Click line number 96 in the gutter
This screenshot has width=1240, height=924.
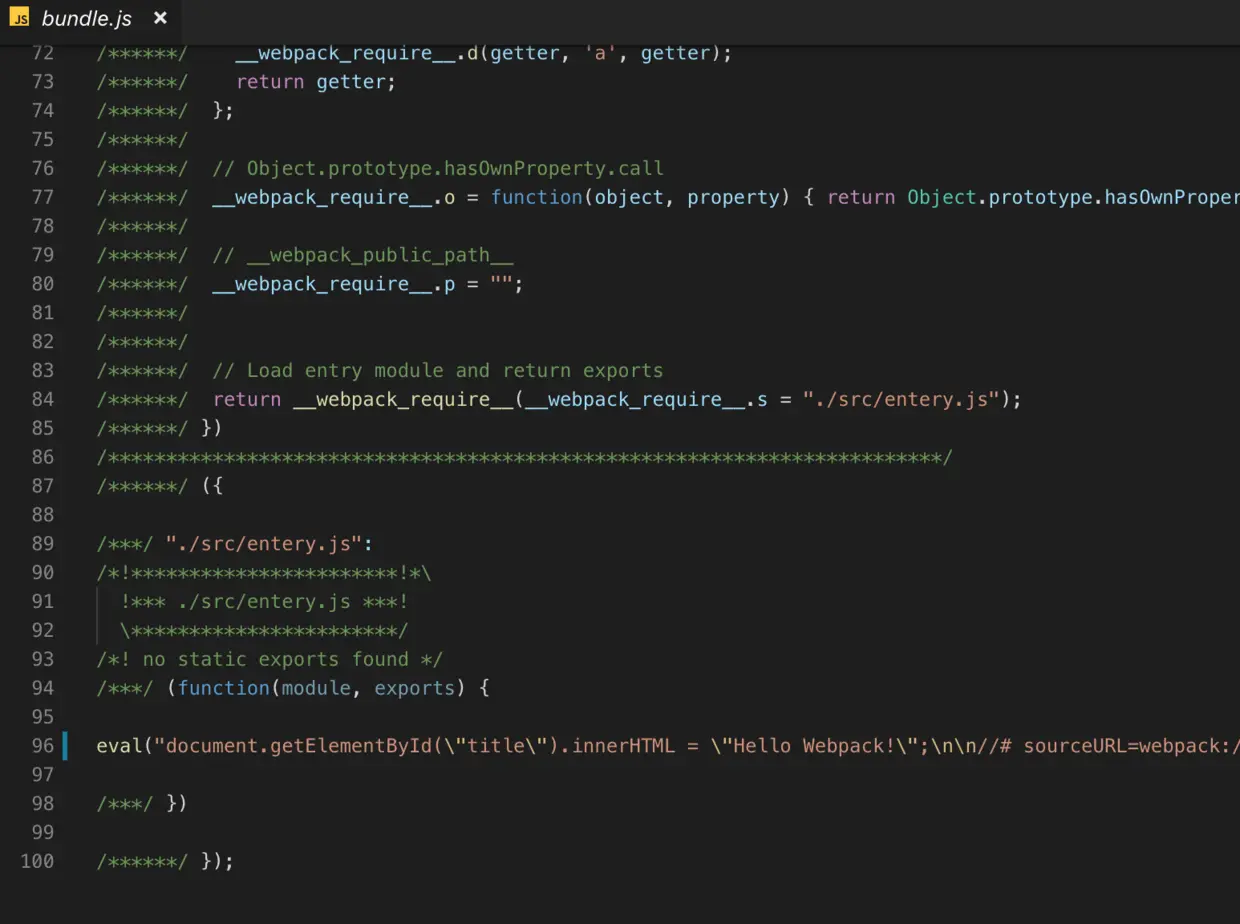point(43,746)
